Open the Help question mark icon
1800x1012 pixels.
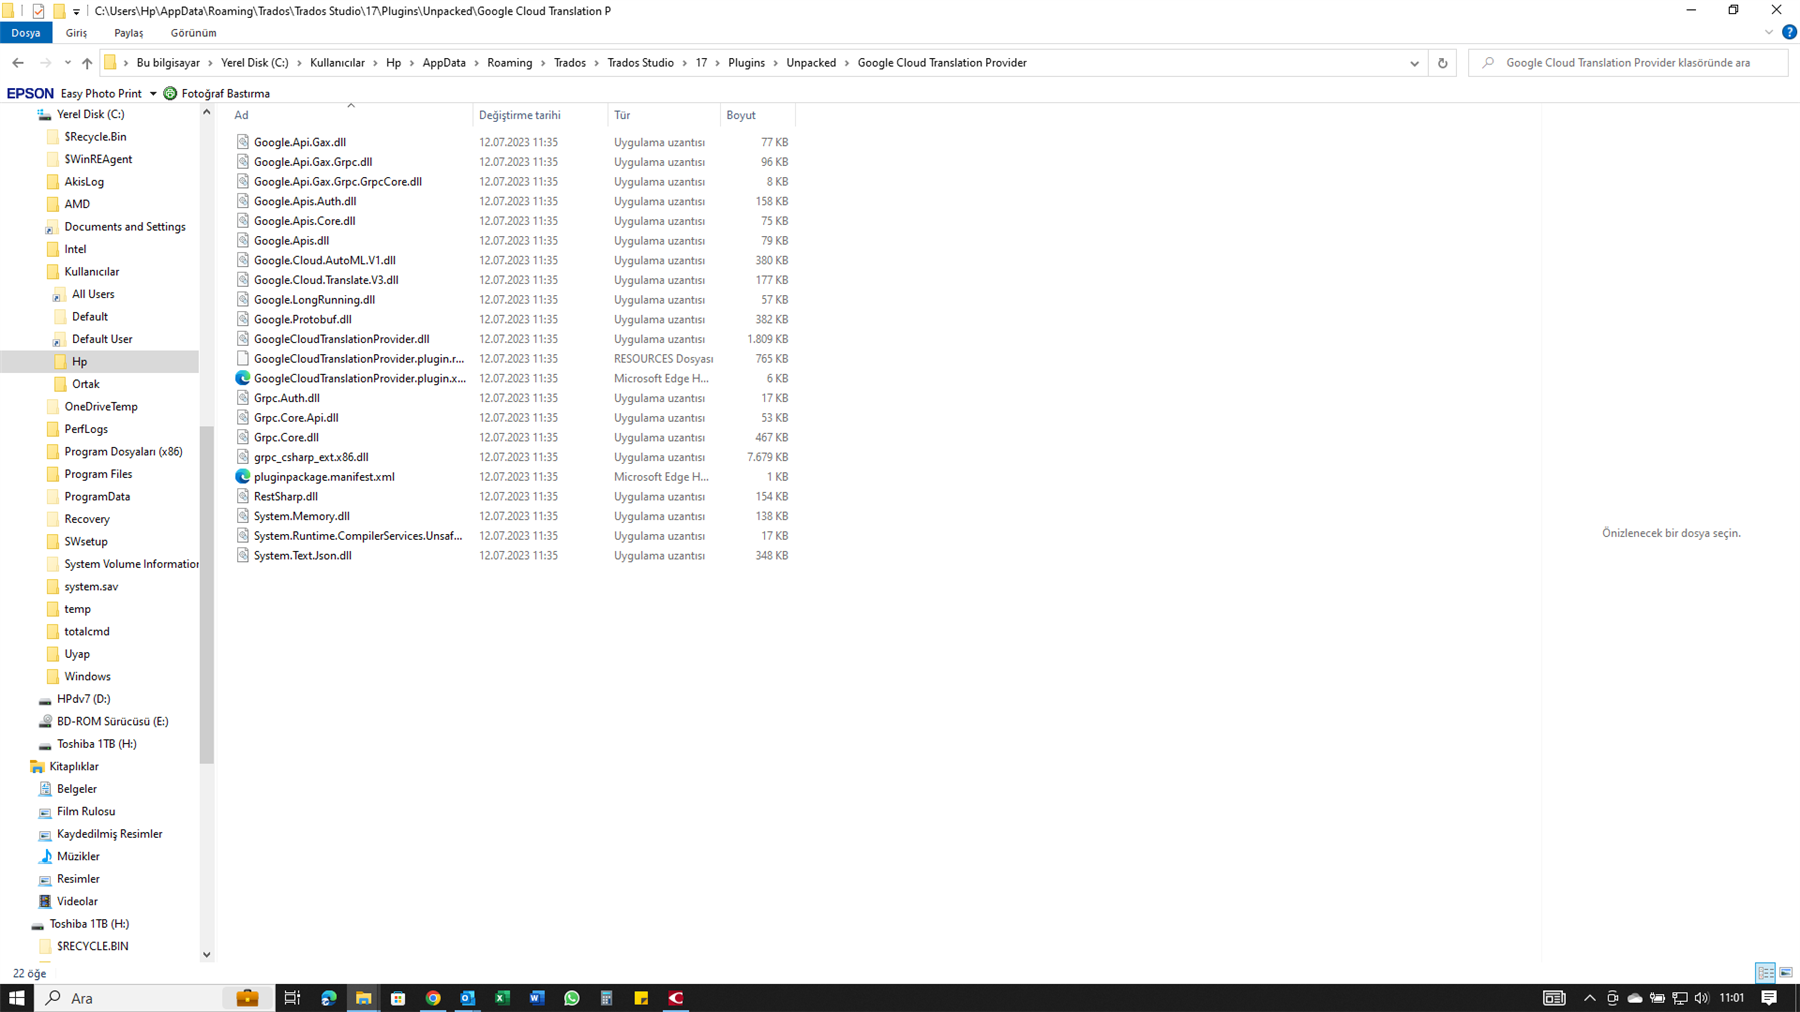click(1789, 32)
